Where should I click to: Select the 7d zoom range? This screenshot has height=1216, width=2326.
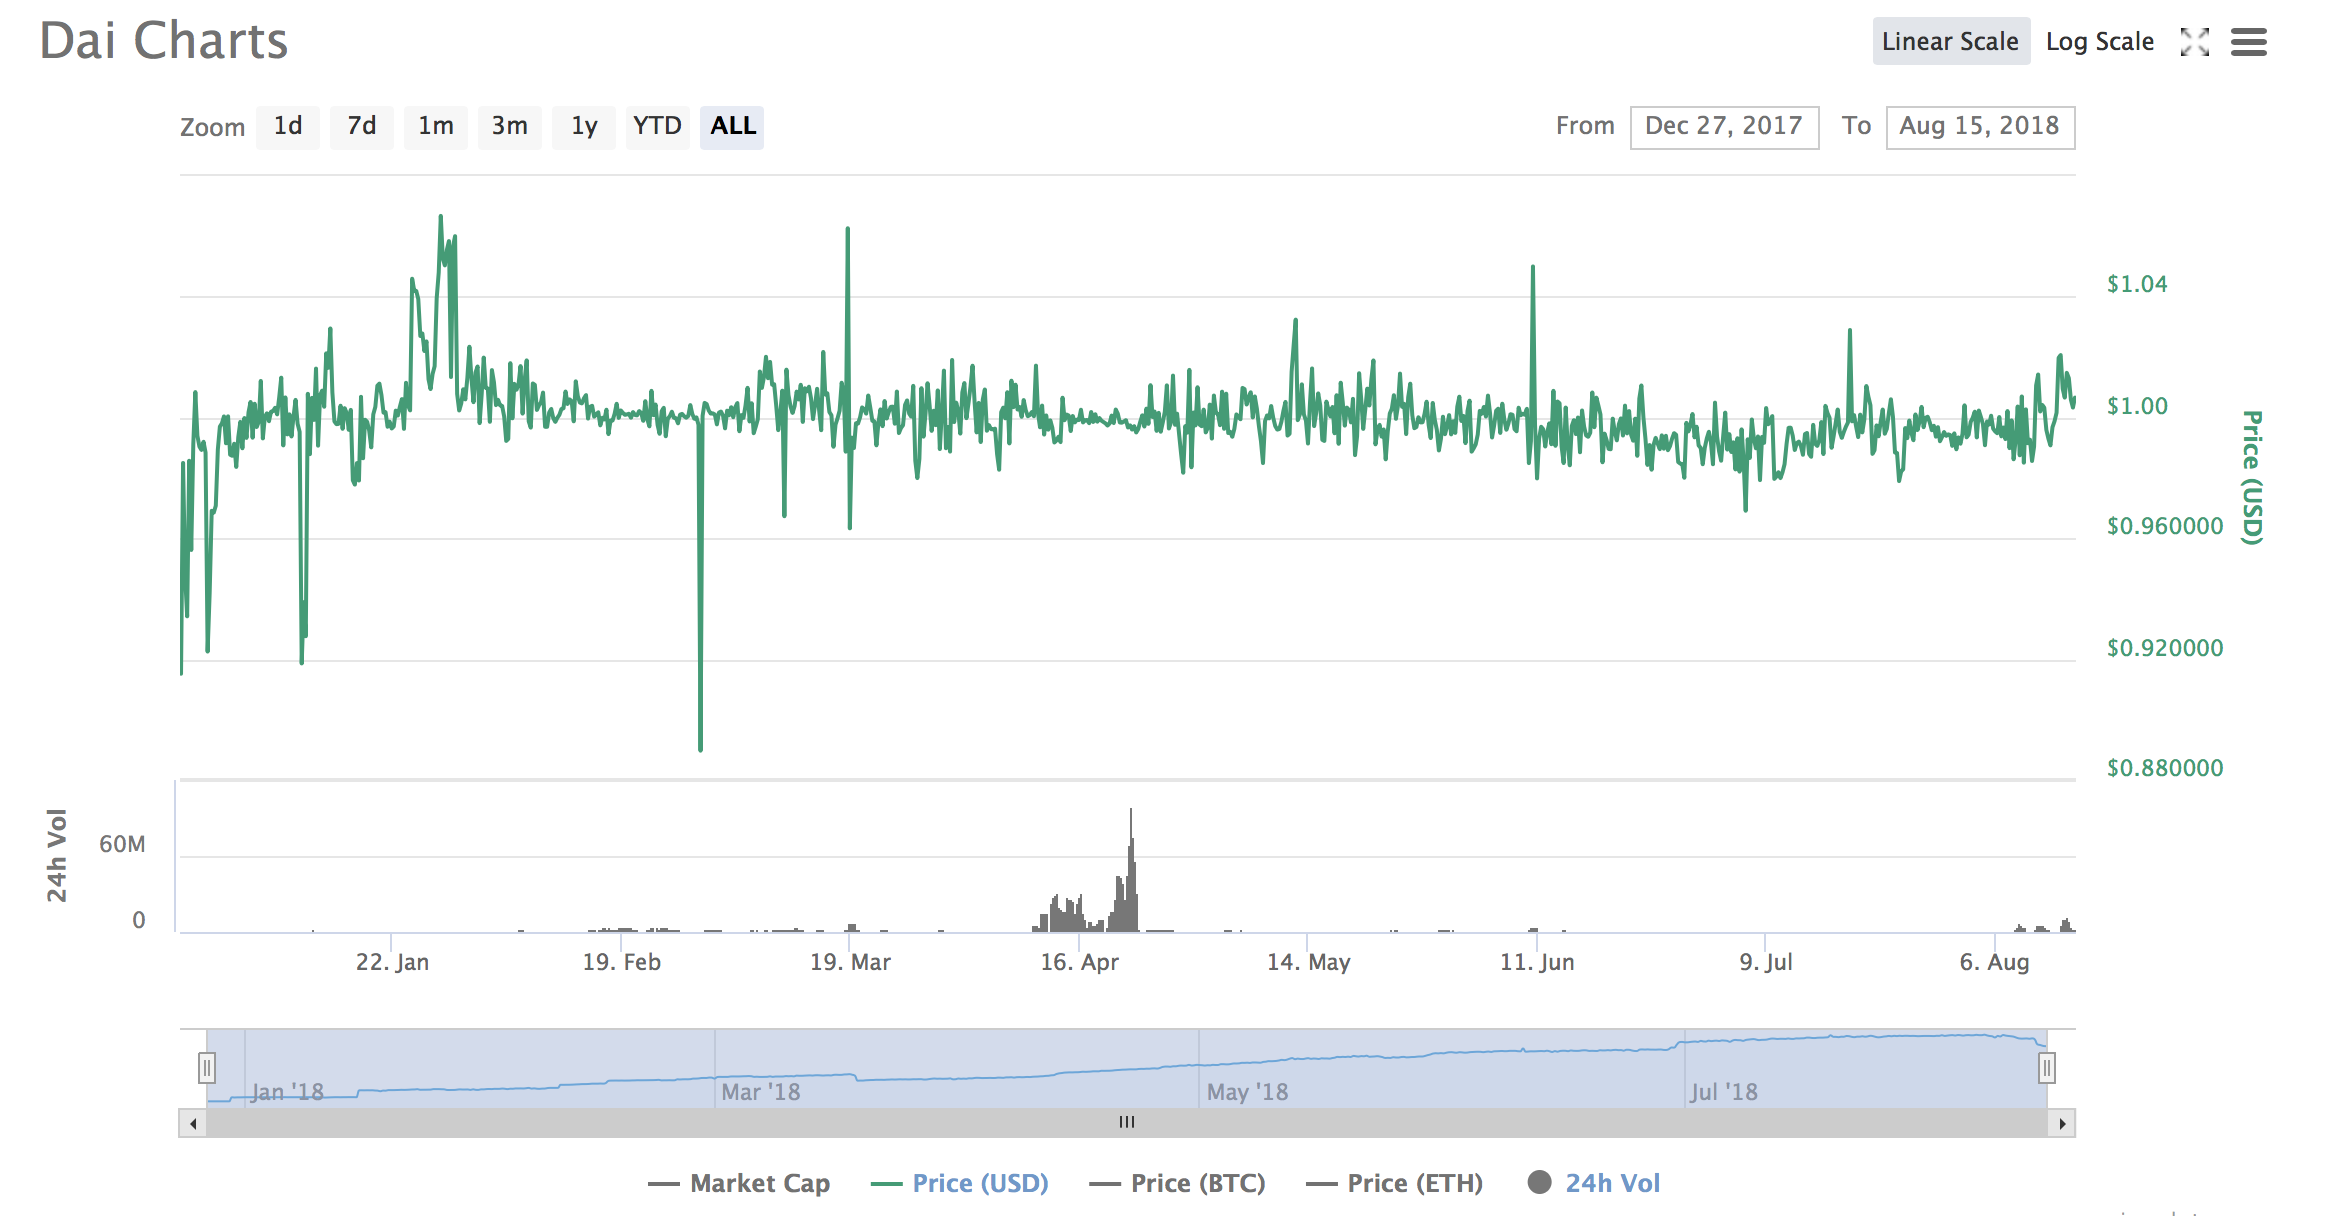pyautogui.click(x=362, y=127)
